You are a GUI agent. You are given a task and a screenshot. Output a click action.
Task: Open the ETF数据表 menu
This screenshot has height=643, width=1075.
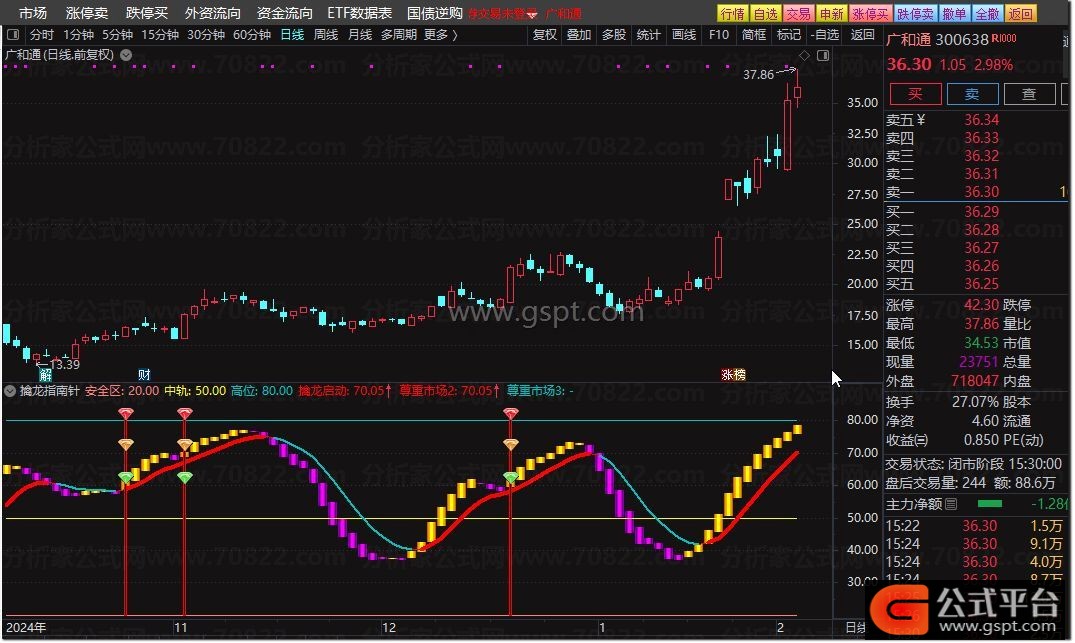[x=359, y=13]
